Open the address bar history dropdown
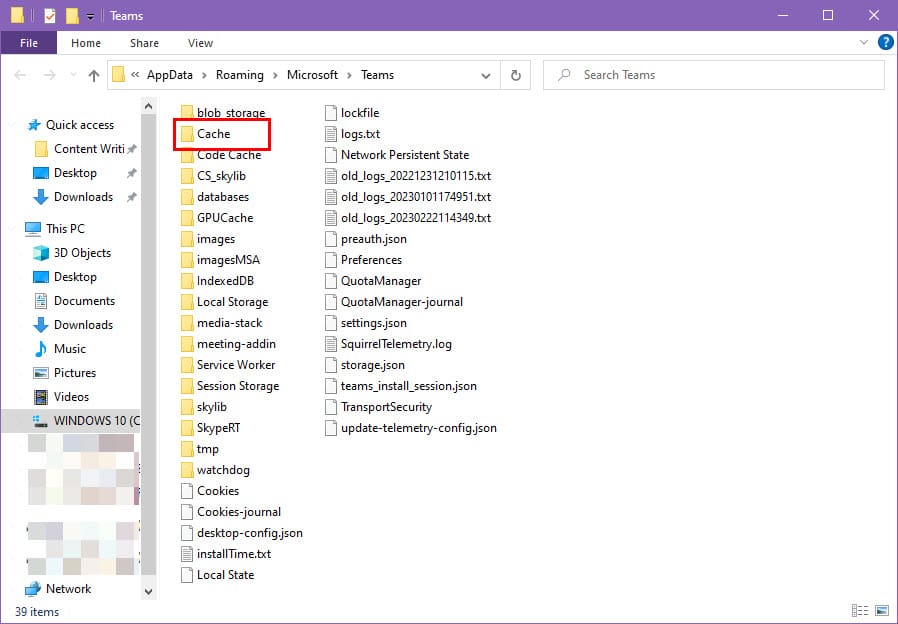 click(x=486, y=75)
